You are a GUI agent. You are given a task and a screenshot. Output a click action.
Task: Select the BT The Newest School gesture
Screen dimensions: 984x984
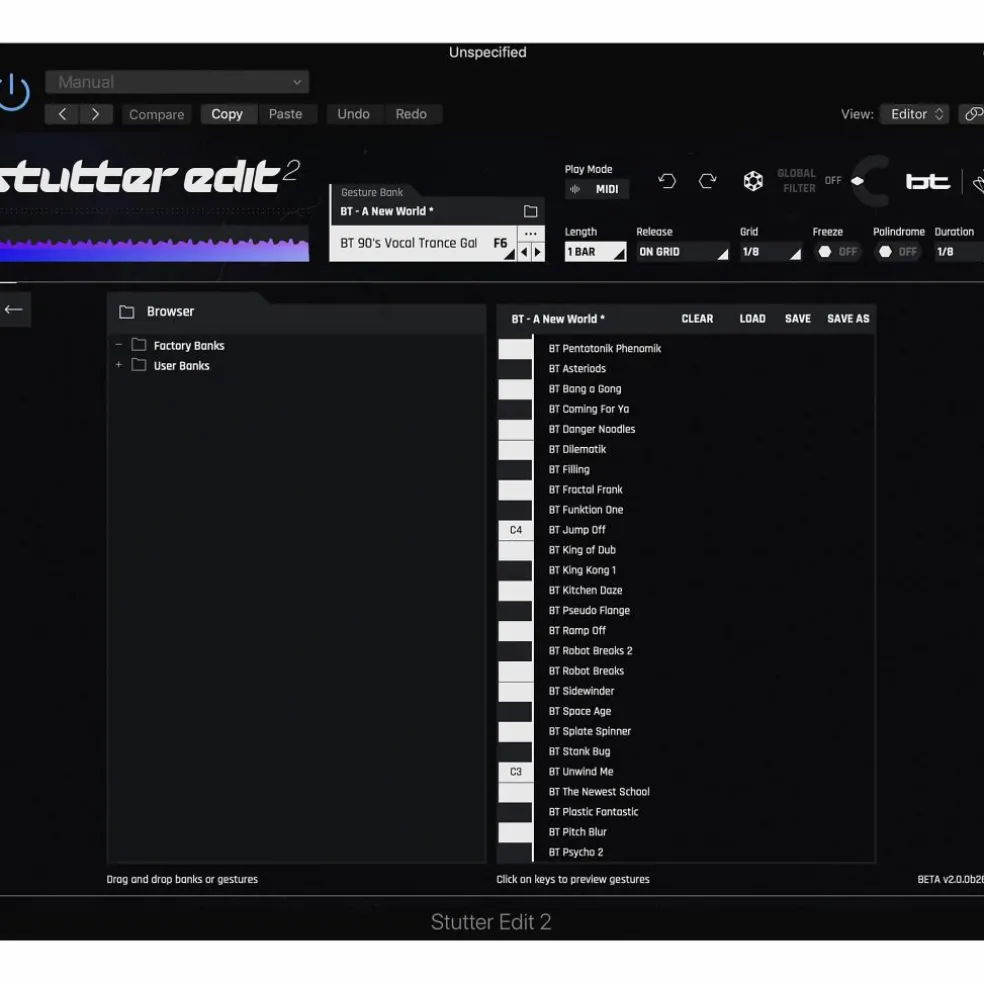coord(599,792)
